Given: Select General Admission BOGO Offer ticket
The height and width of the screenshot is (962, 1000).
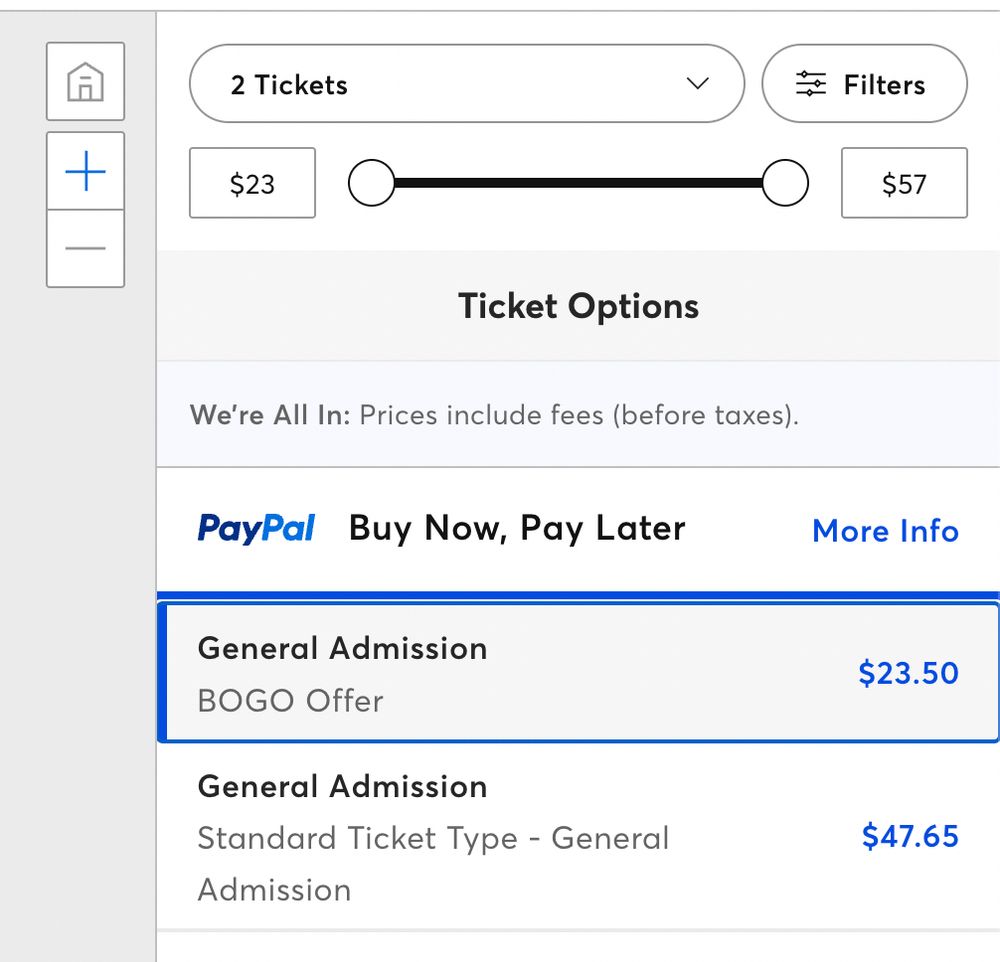Looking at the screenshot, I should [x=578, y=673].
